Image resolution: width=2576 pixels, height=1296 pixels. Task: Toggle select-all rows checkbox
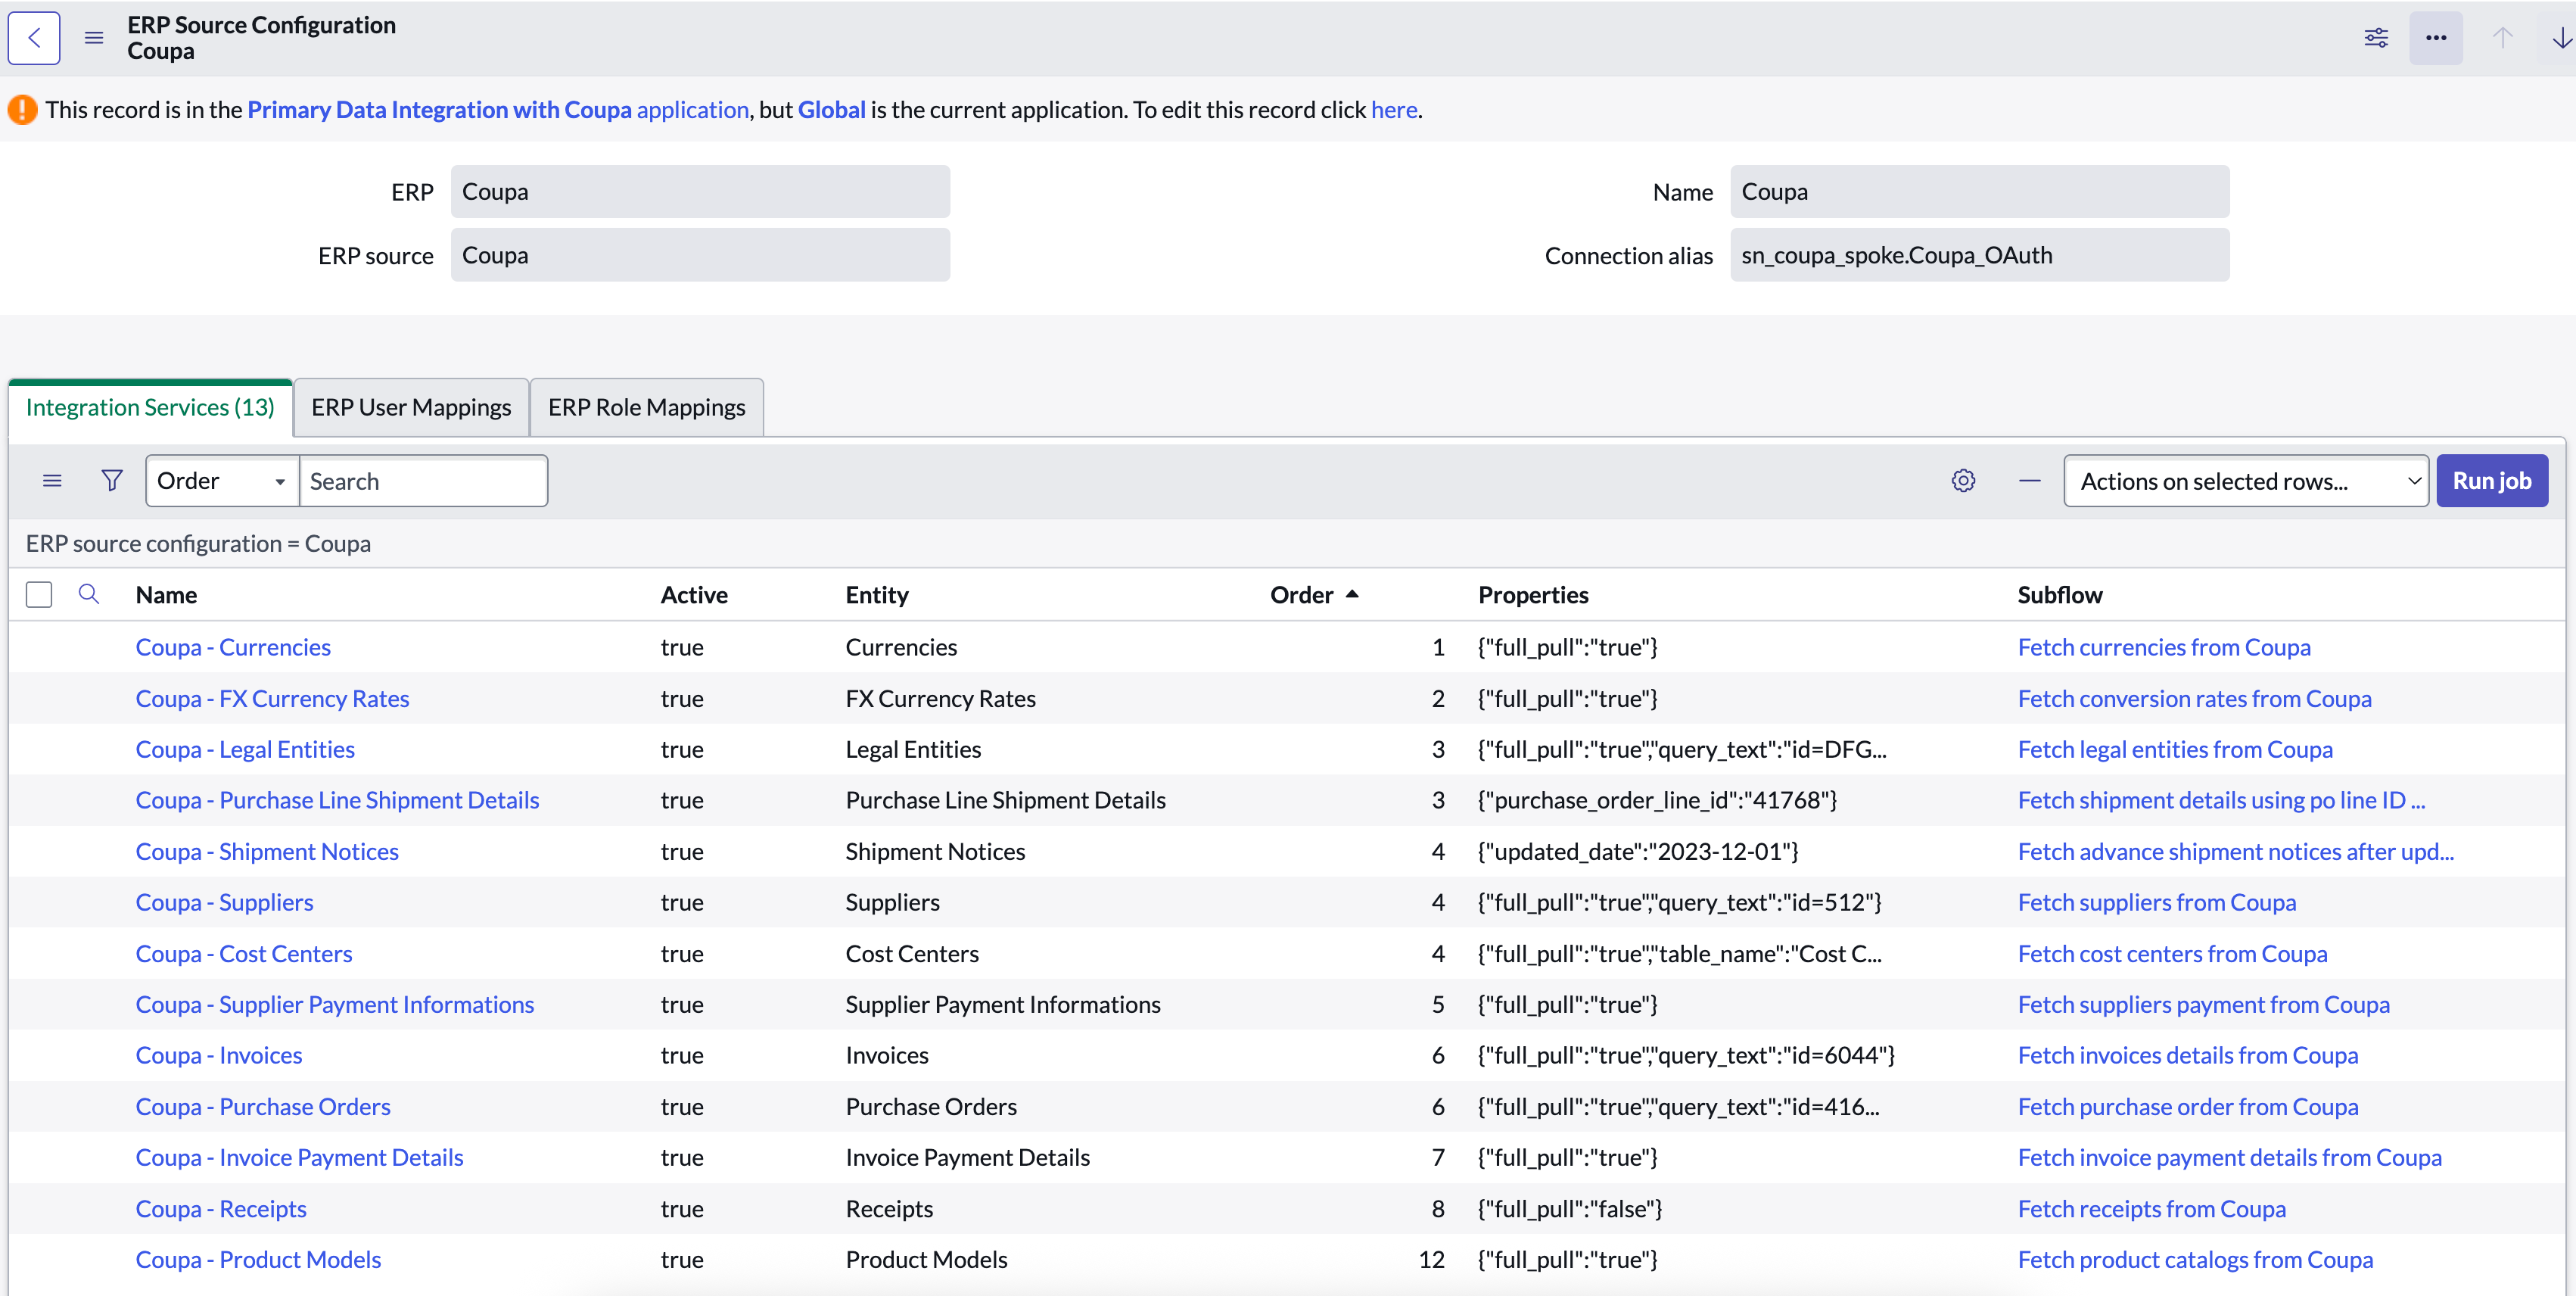point(39,594)
